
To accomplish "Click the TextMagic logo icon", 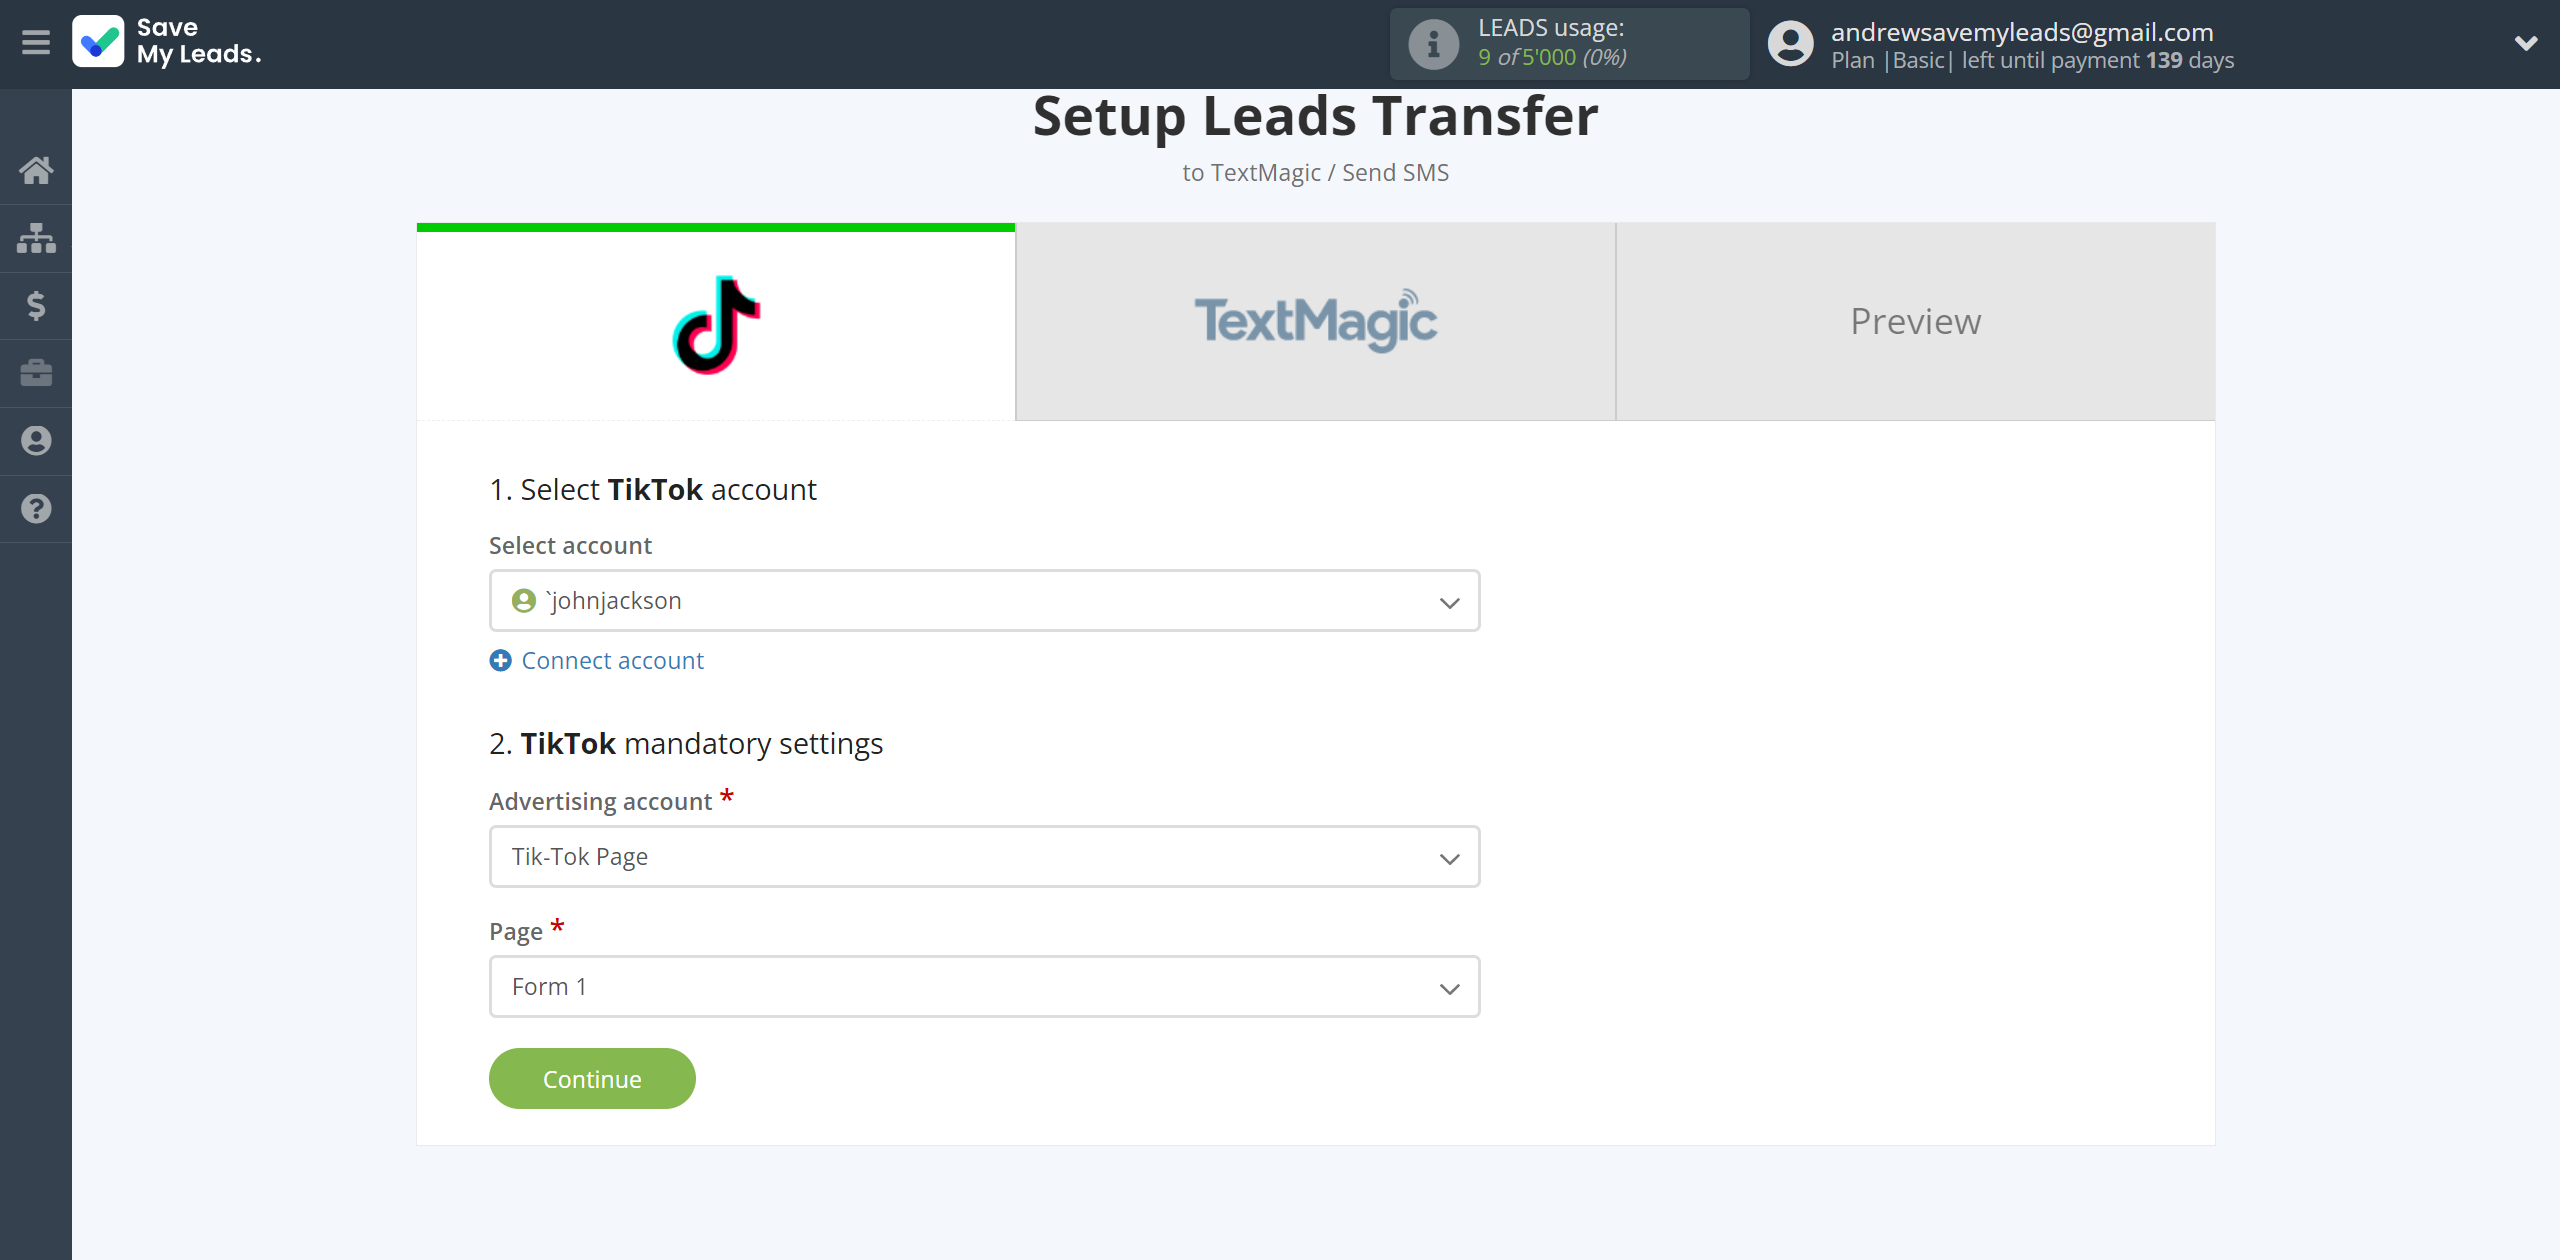I will [1318, 322].
